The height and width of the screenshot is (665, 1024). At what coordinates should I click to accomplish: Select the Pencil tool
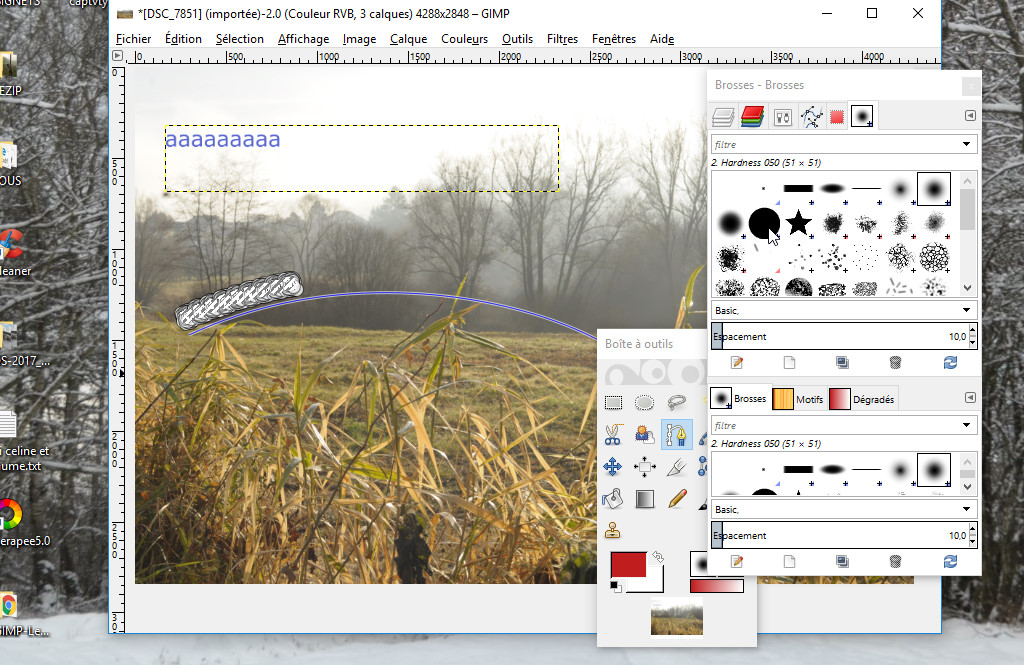pyautogui.click(x=677, y=498)
